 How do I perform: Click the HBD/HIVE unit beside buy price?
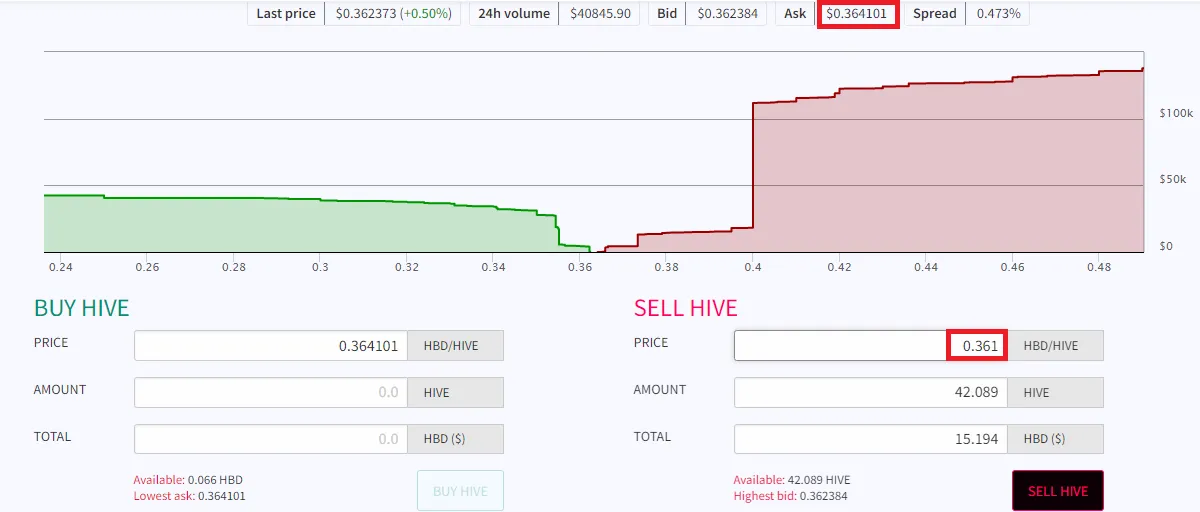pyautogui.click(x=456, y=346)
